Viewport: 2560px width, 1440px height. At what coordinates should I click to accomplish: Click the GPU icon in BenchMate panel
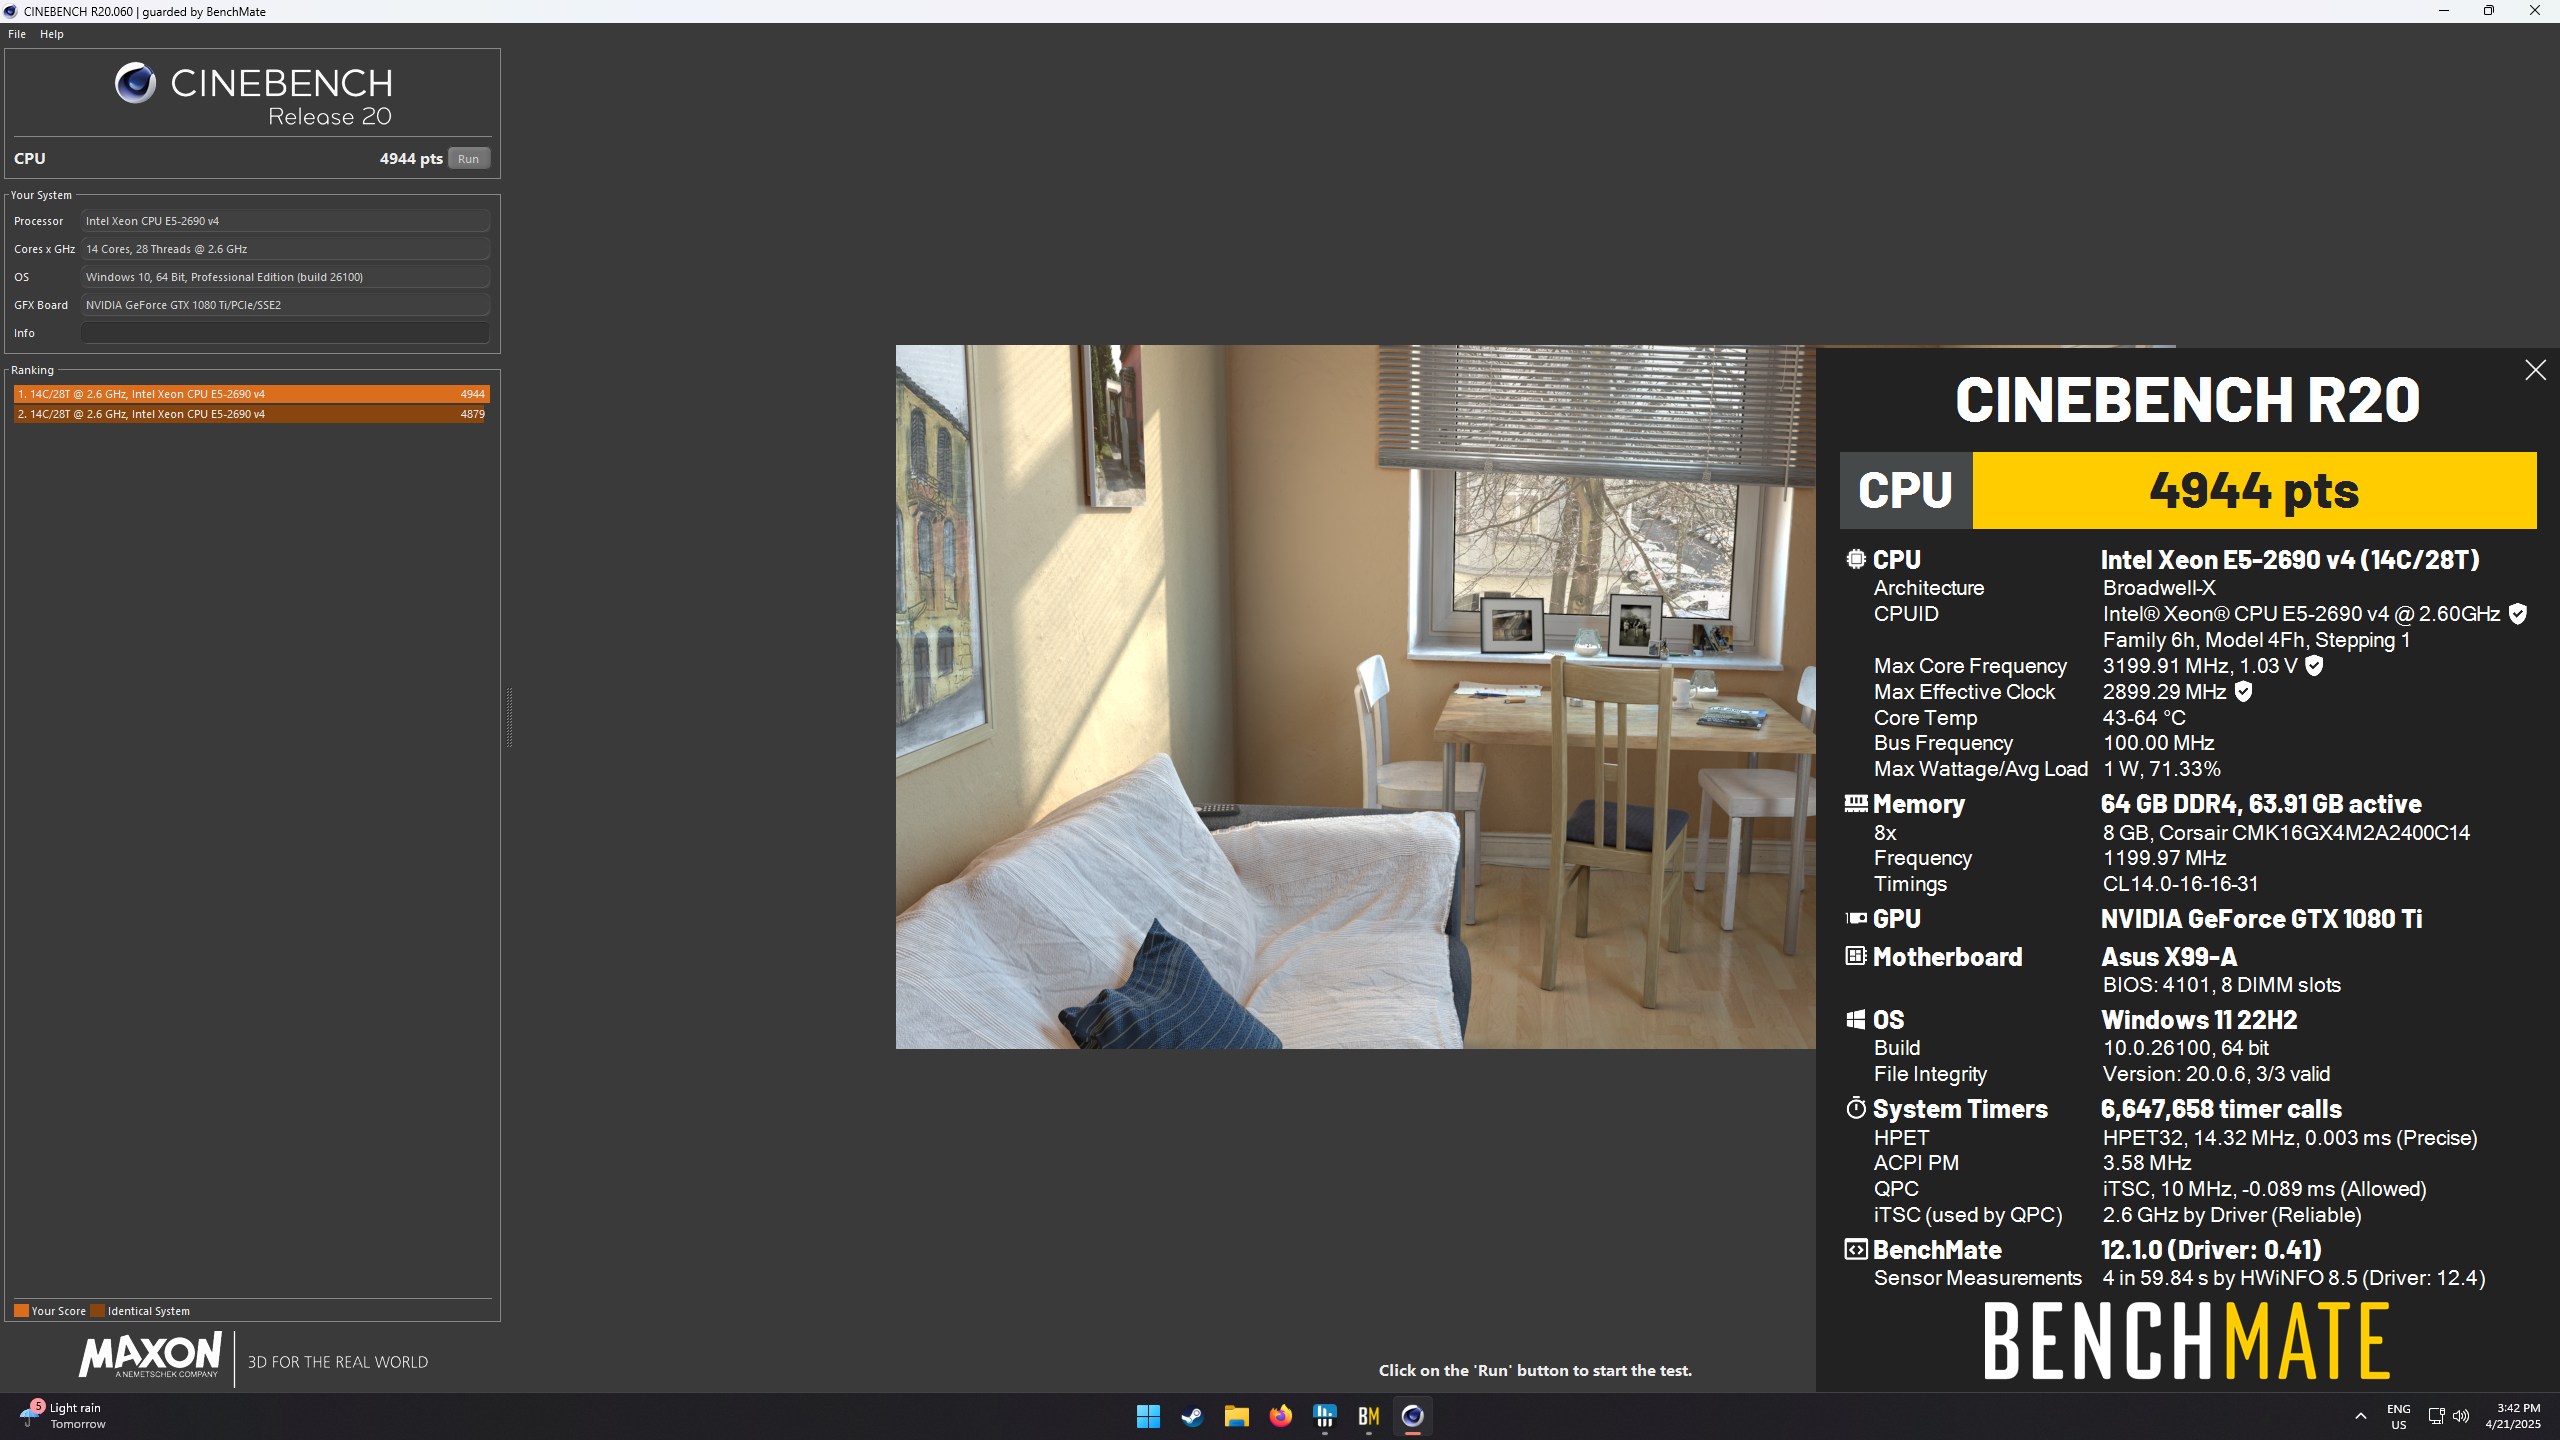(x=1856, y=918)
